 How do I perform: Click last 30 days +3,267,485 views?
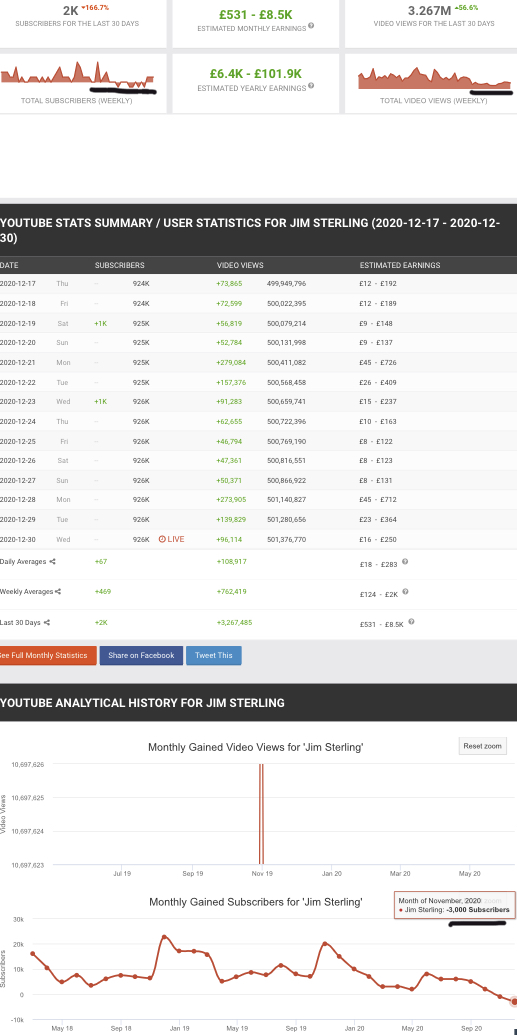tap(234, 622)
